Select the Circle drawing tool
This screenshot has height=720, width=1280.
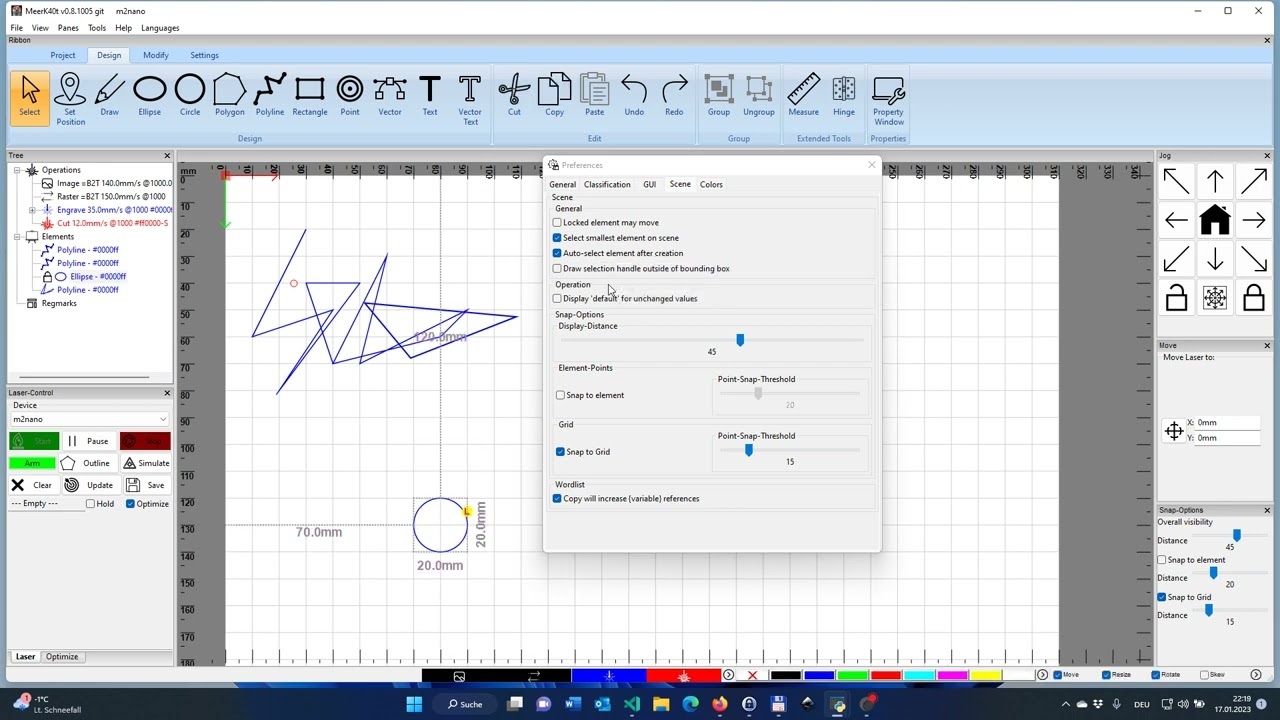189,97
